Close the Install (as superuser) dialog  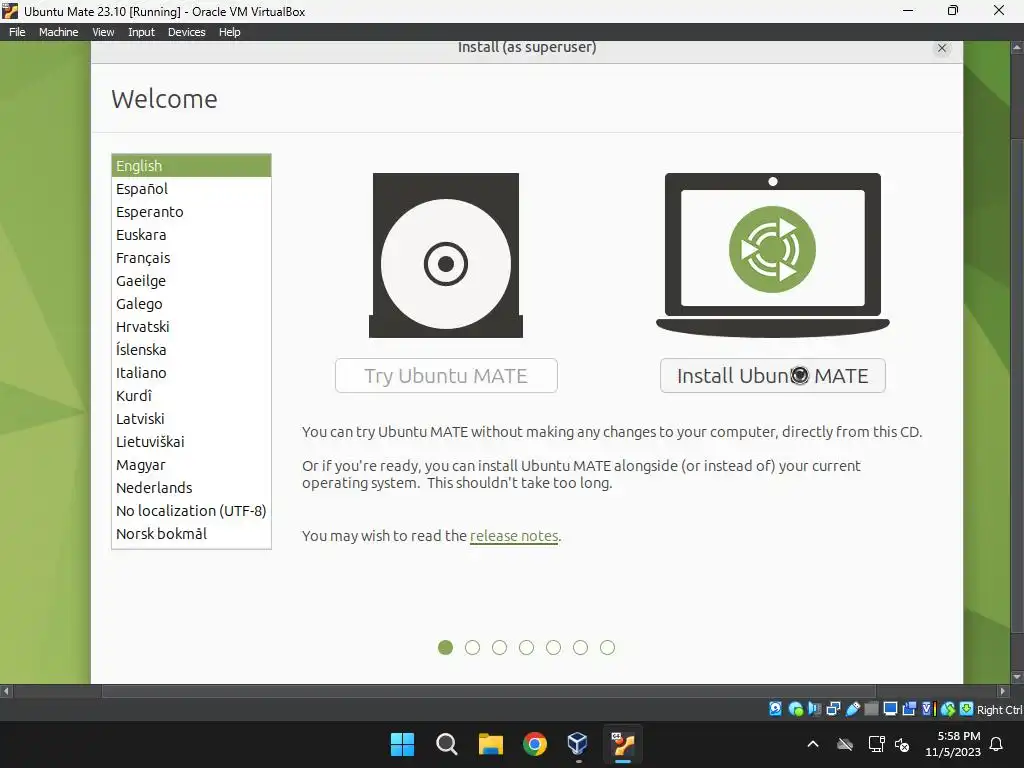click(942, 48)
